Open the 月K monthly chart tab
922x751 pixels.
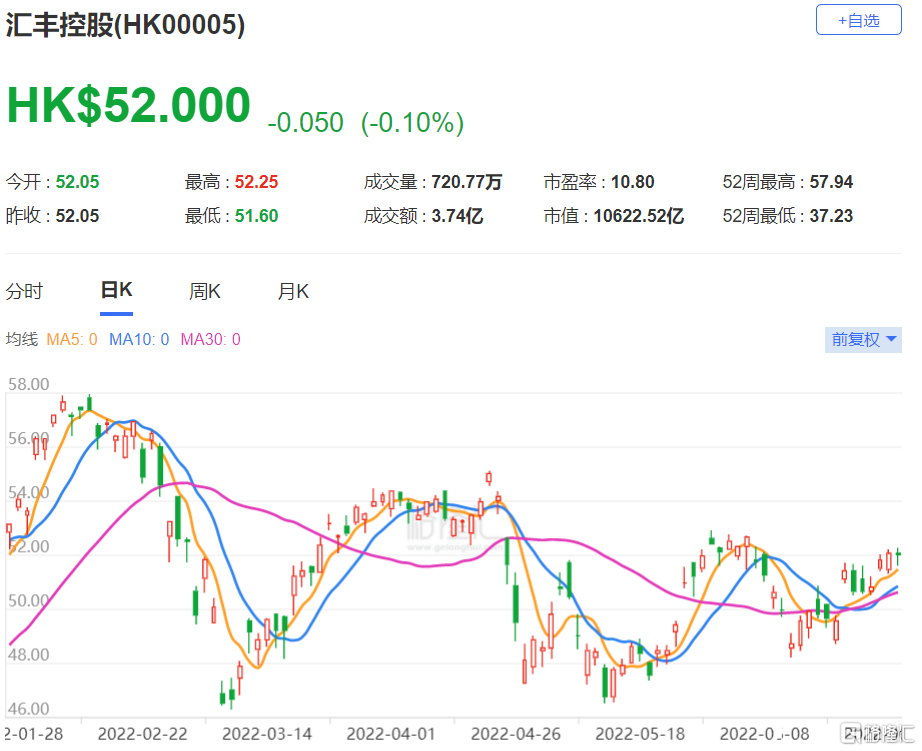[x=293, y=291]
